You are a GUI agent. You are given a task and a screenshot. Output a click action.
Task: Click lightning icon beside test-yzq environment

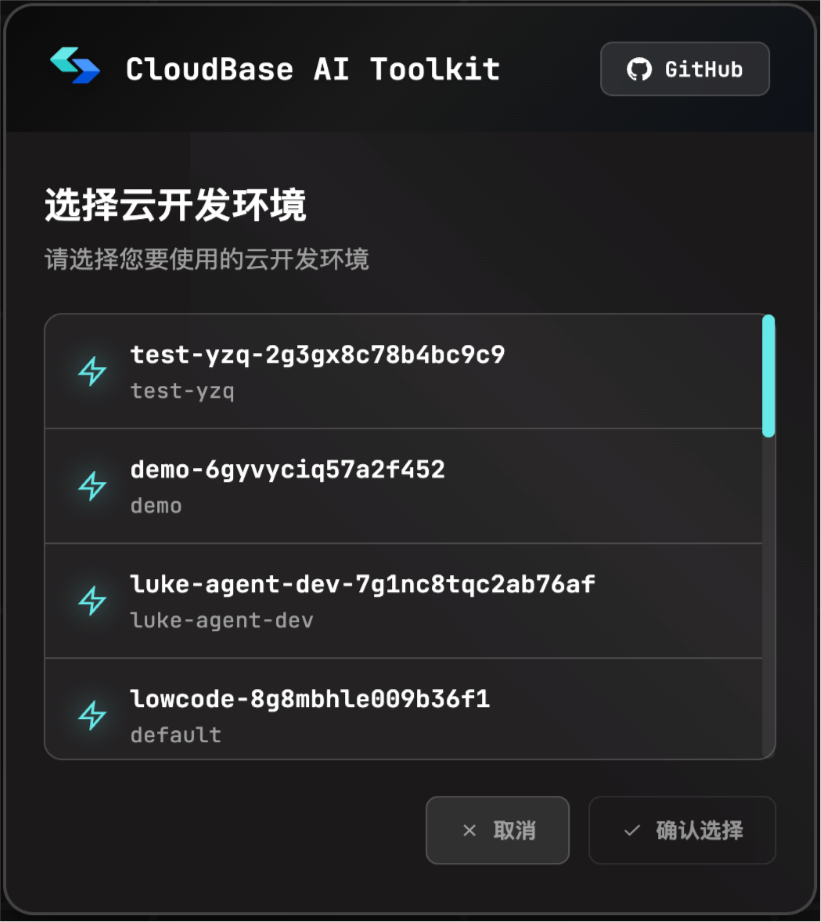tap(92, 371)
